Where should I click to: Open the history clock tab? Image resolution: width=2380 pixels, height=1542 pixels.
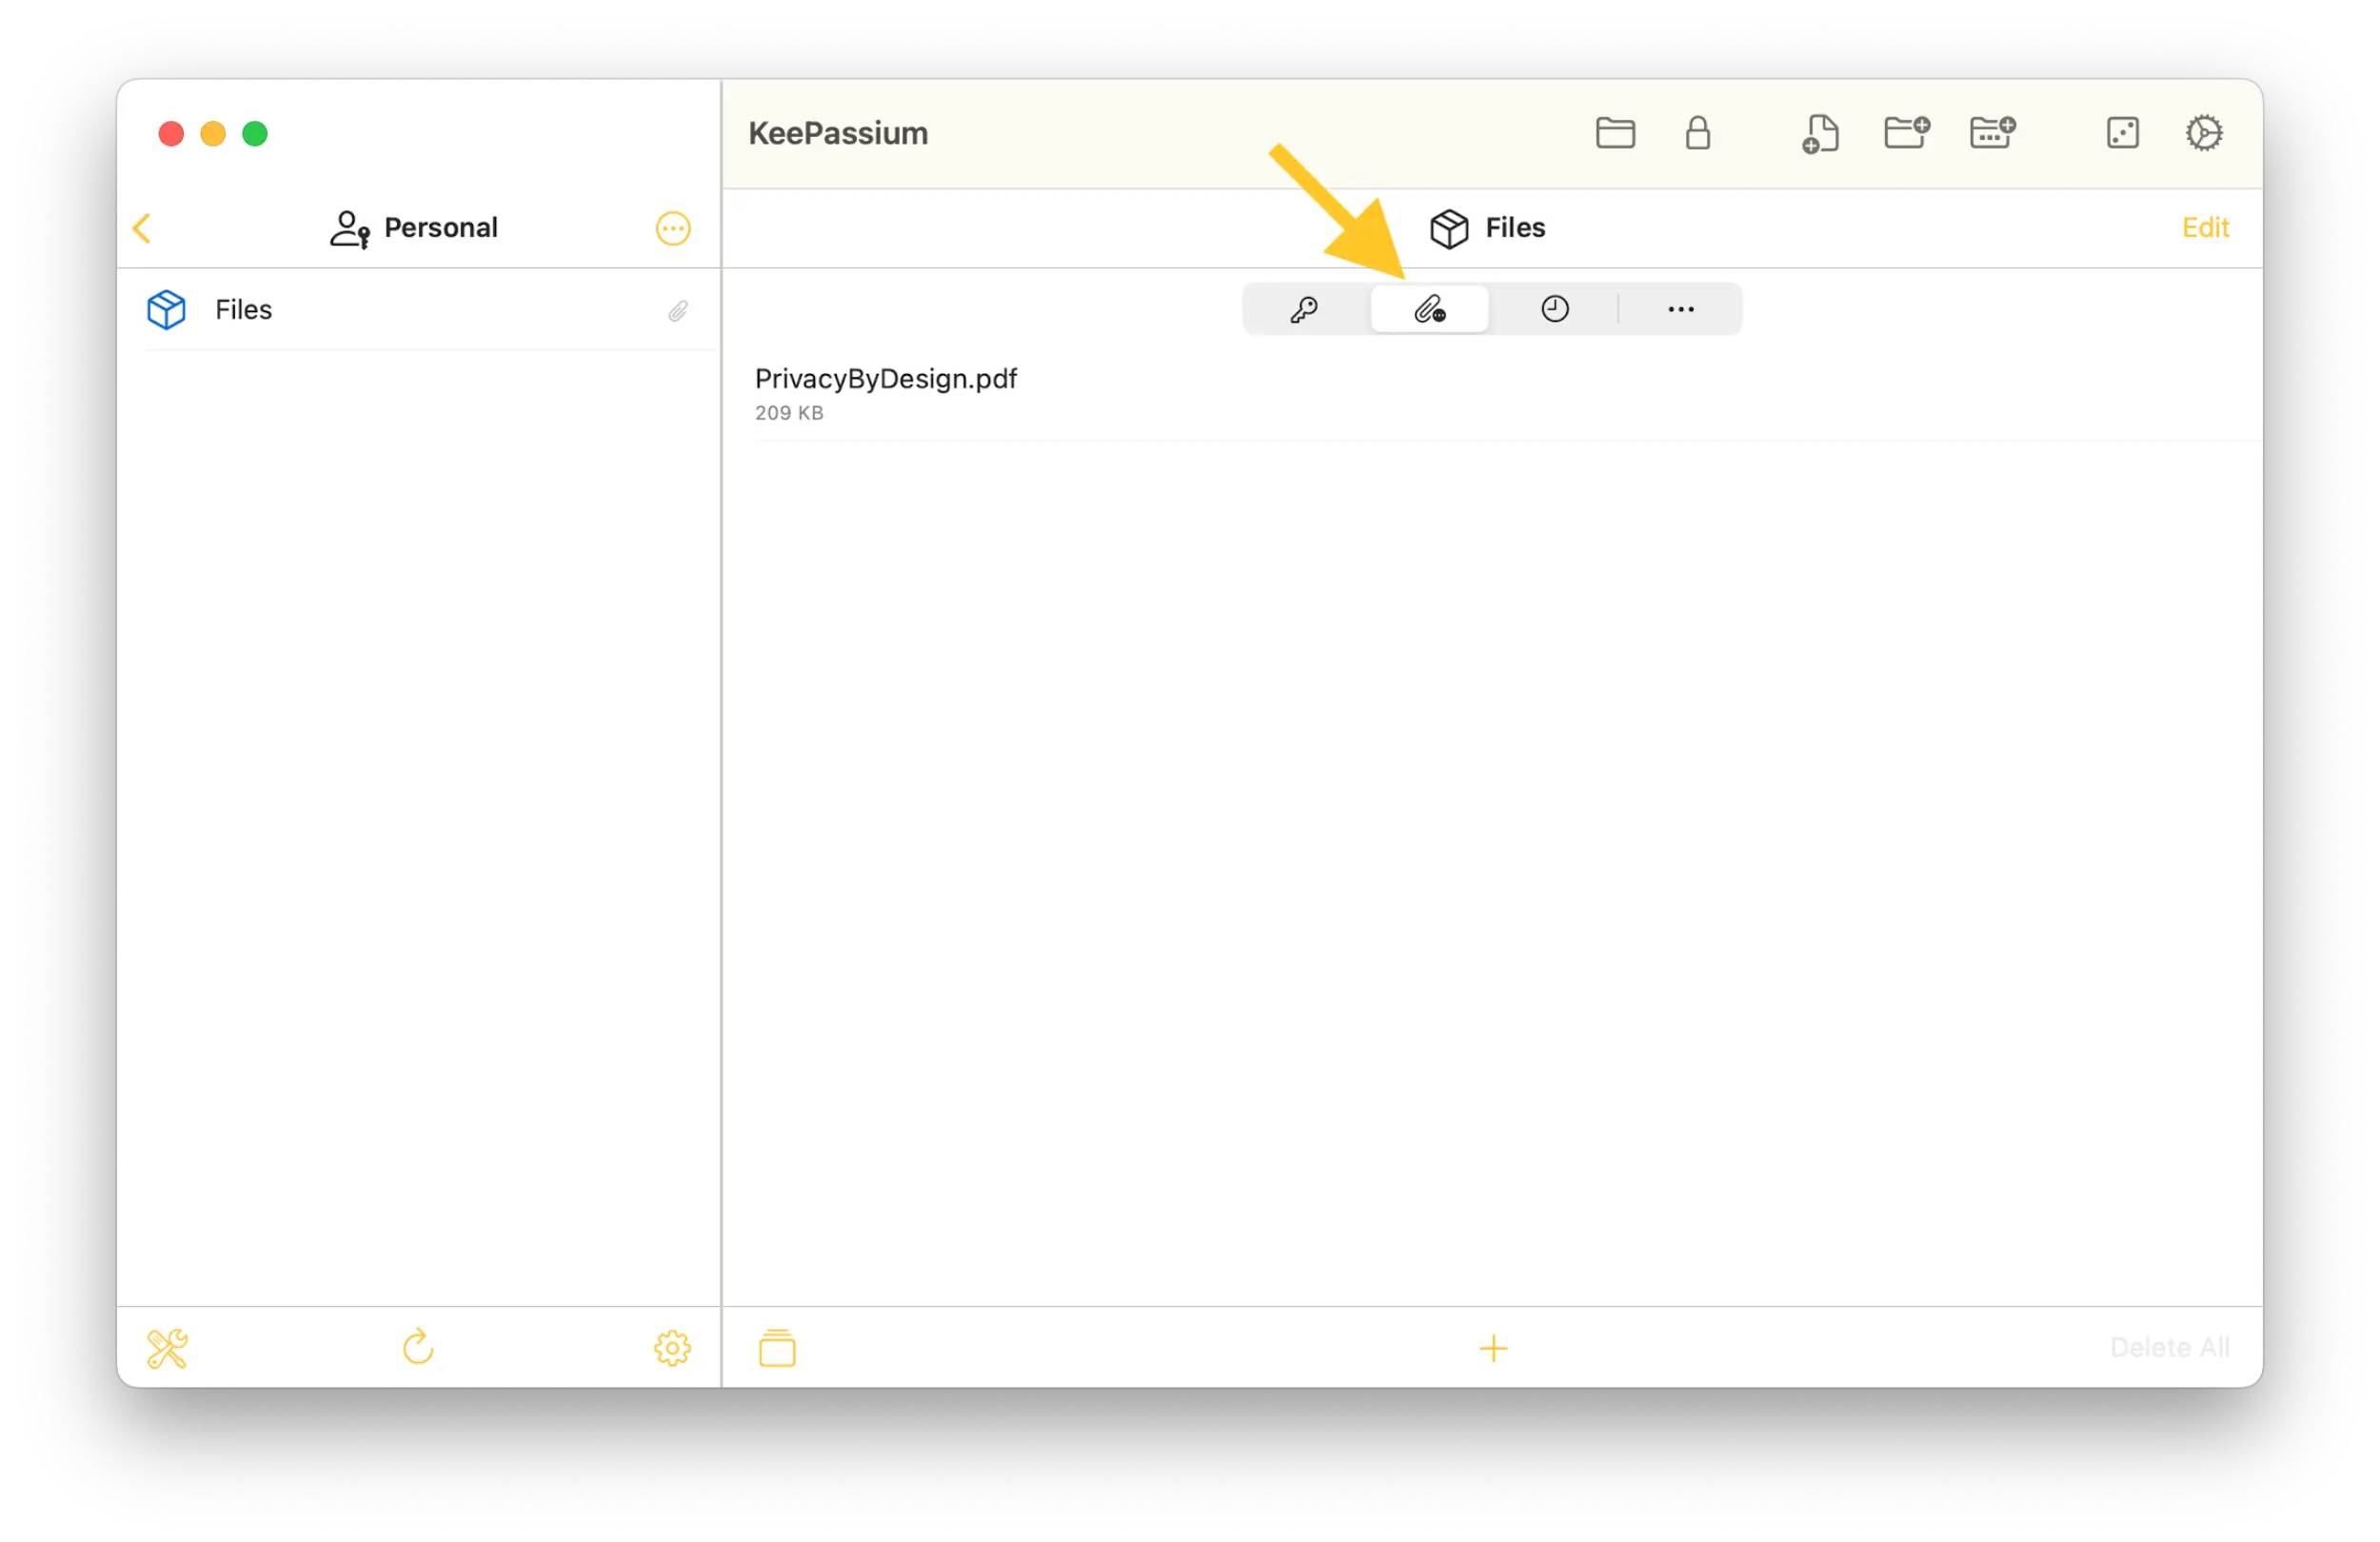[1555, 309]
